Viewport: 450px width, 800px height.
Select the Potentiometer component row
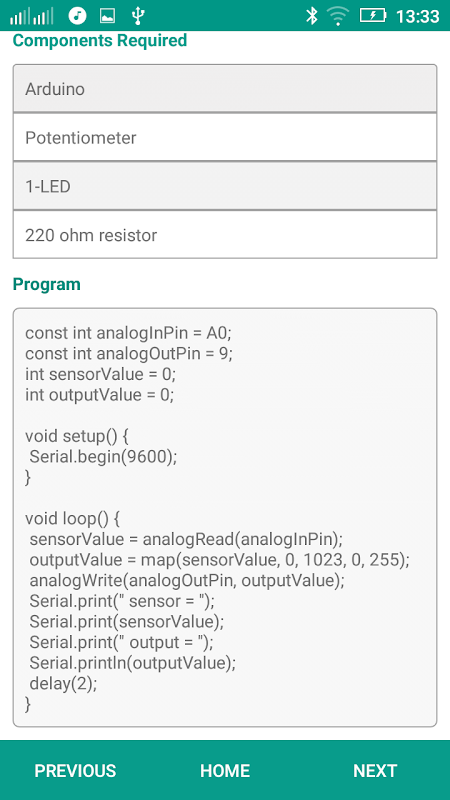[x=225, y=137]
